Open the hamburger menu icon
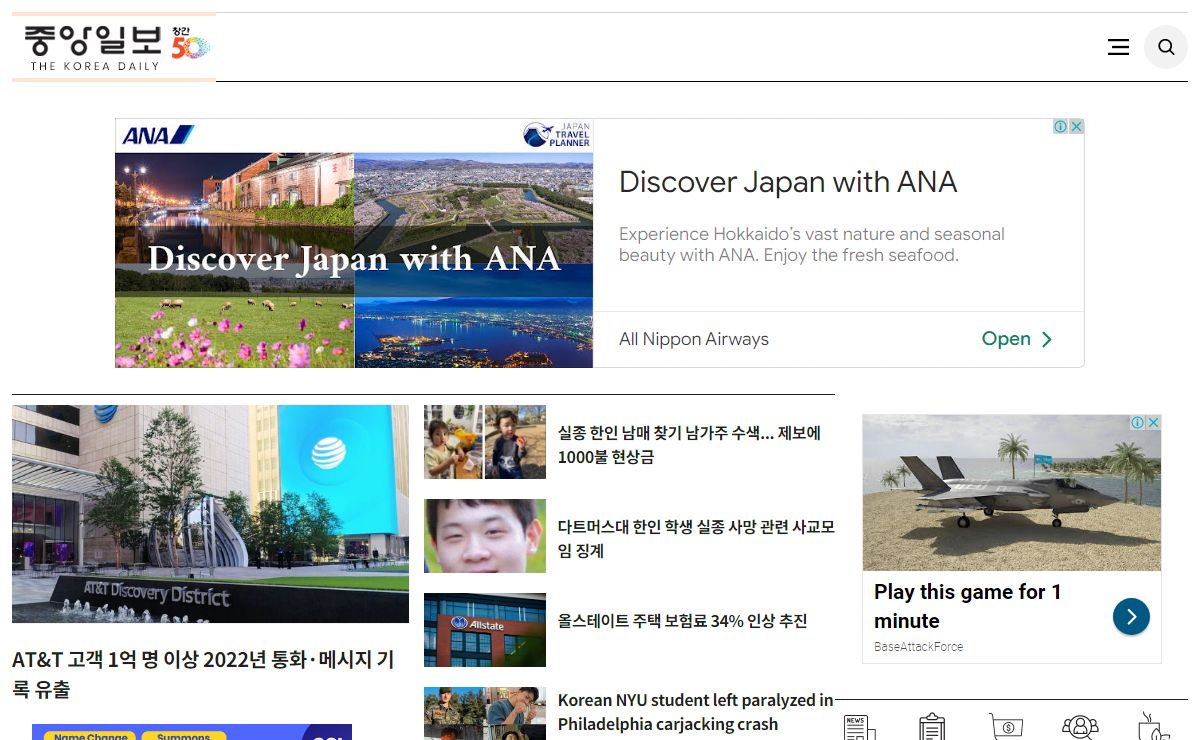This screenshot has height=740, width=1200. [1118, 47]
